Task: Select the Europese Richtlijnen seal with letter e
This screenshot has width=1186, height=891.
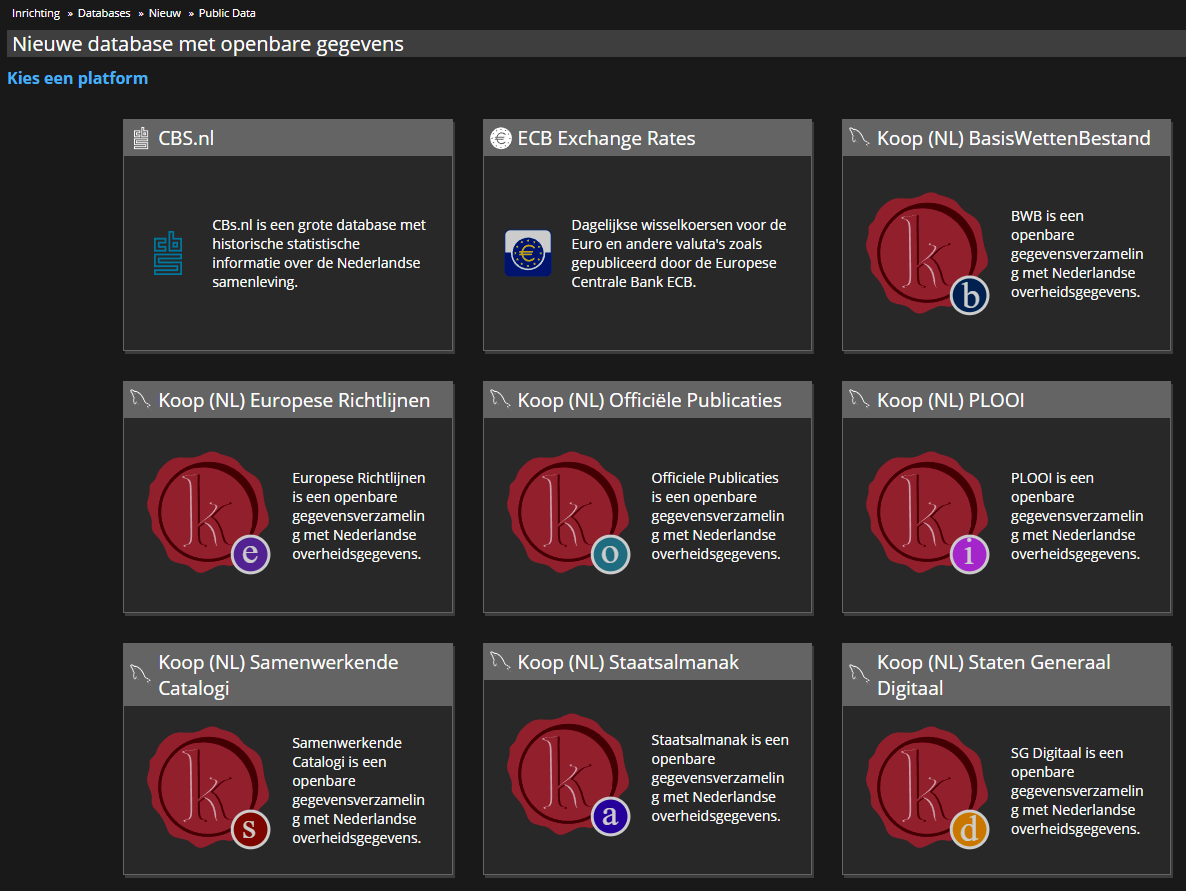Action: pyautogui.click(x=209, y=513)
